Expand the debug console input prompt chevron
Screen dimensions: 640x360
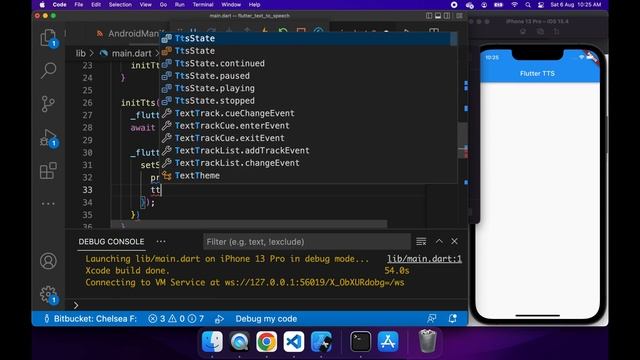pos(76,305)
